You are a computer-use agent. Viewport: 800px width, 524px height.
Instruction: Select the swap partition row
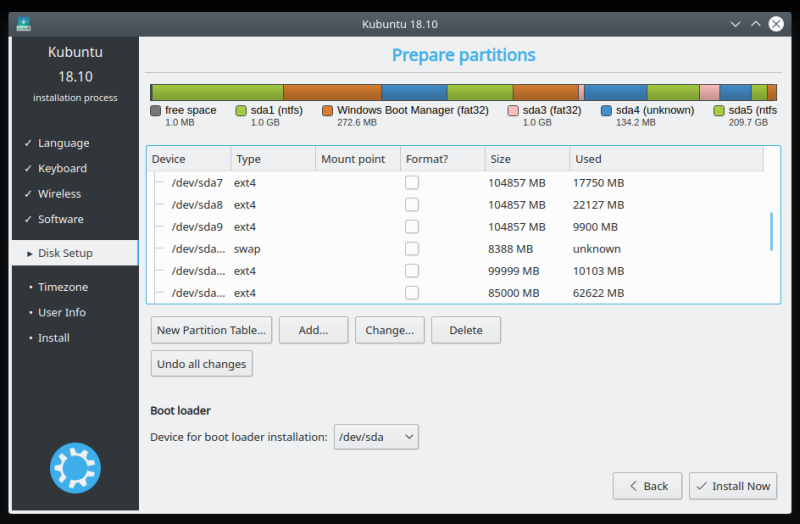point(457,248)
